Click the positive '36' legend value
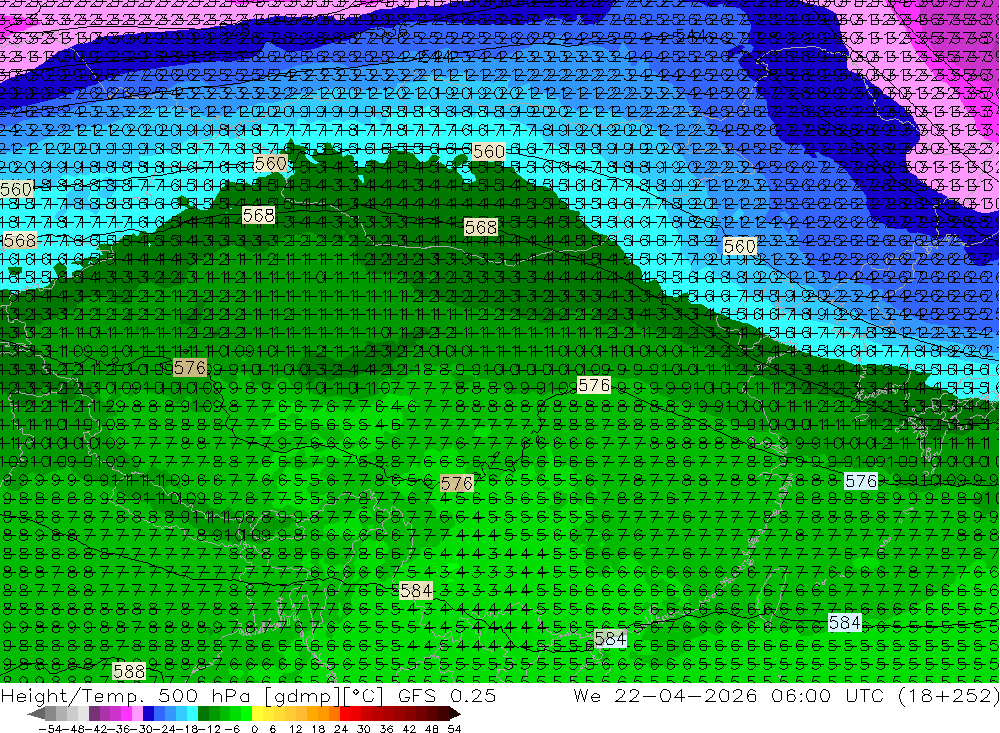 386,729
